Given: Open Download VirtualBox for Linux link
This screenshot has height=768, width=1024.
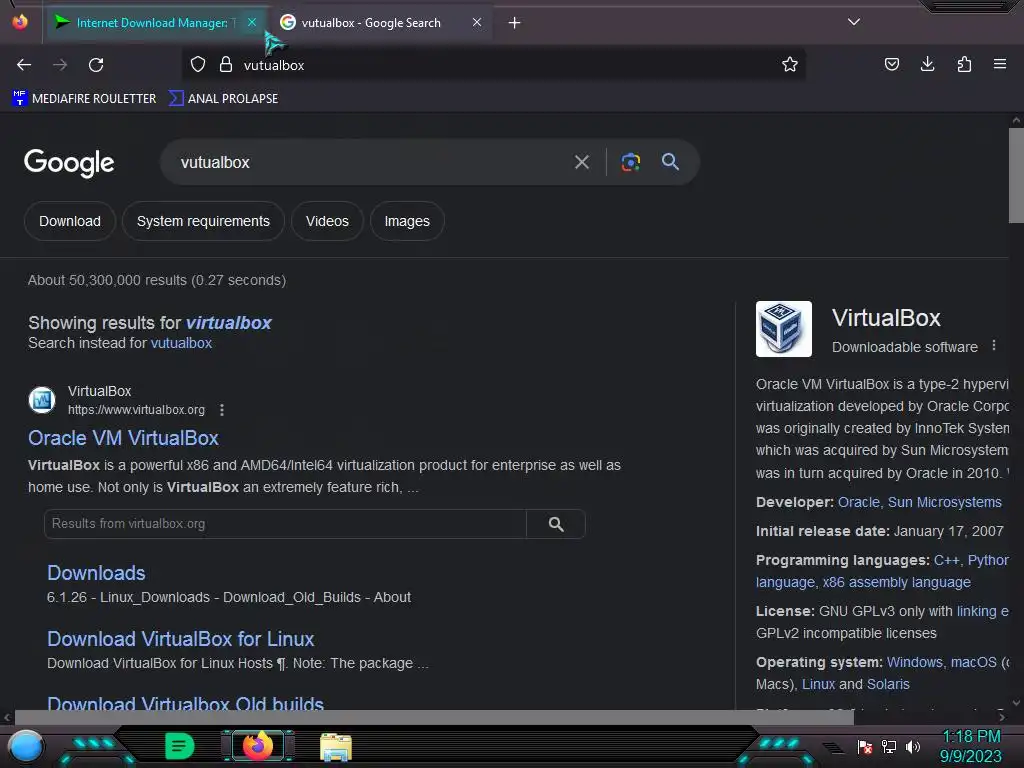Looking at the screenshot, I should [180, 639].
